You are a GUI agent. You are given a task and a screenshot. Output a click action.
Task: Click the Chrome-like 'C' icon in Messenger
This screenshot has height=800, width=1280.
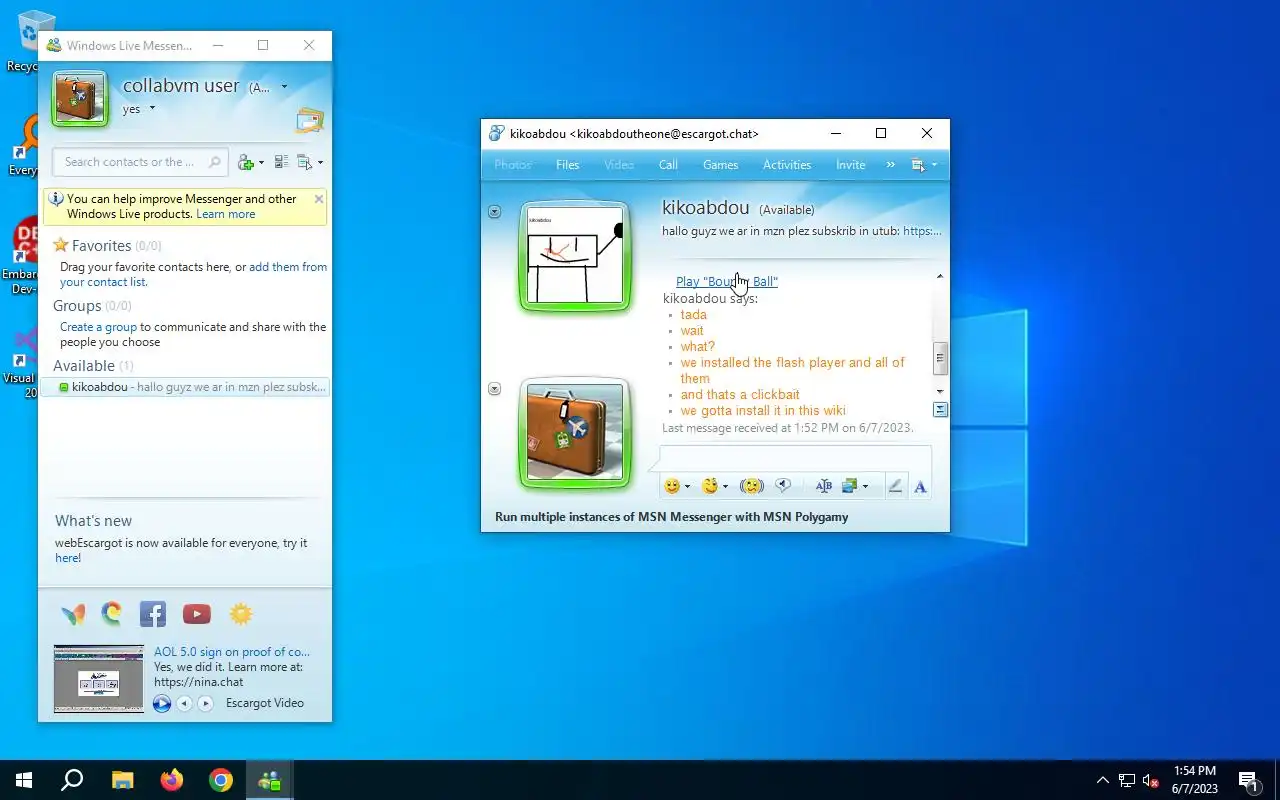(x=112, y=614)
